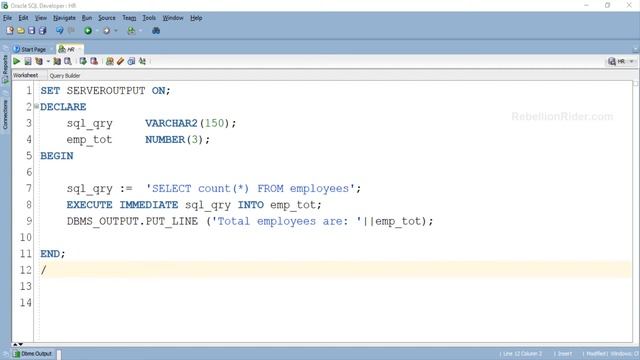This screenshot has height=360, width=640.
Task: Click 'NUMBER' on line 4
Action: 165,140
